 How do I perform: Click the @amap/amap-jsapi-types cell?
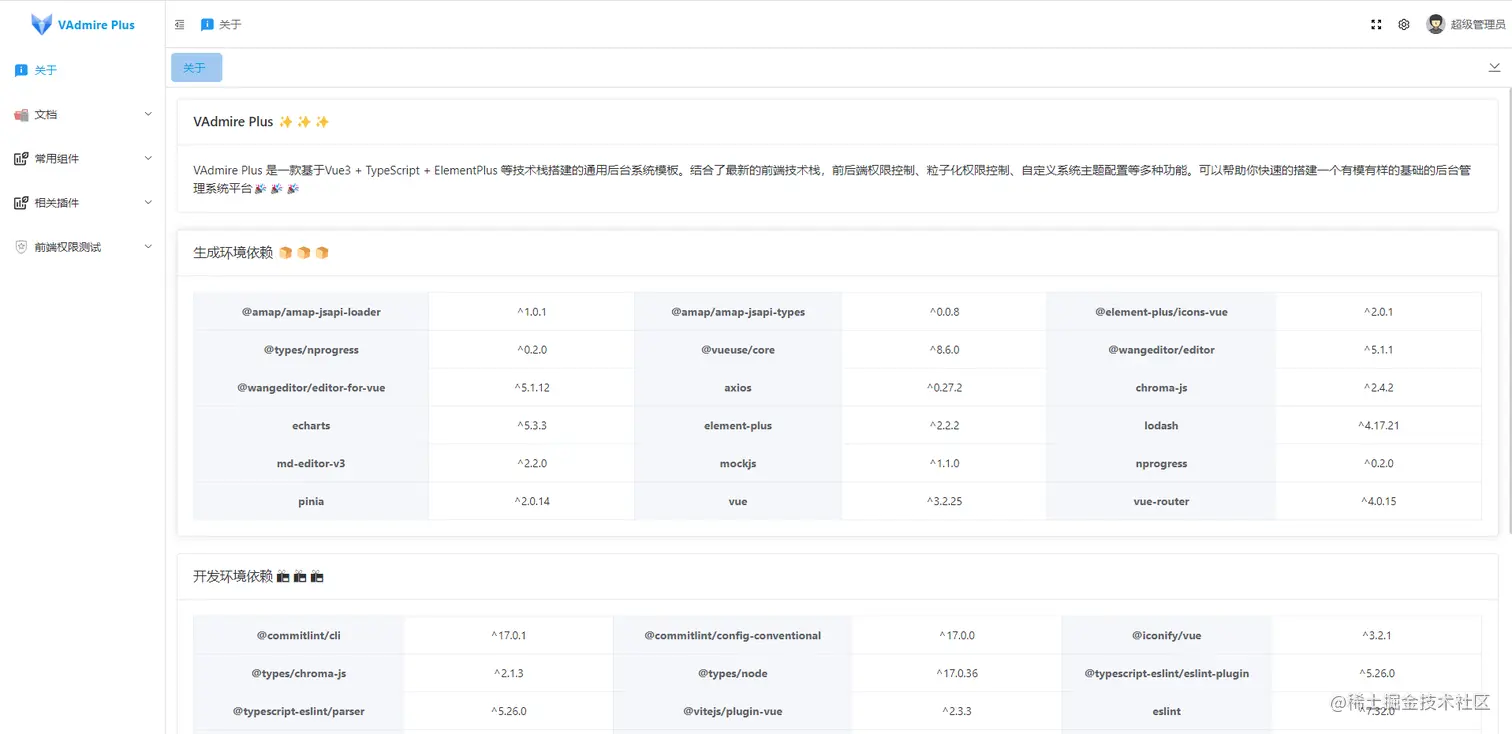[x=738, y=312]
